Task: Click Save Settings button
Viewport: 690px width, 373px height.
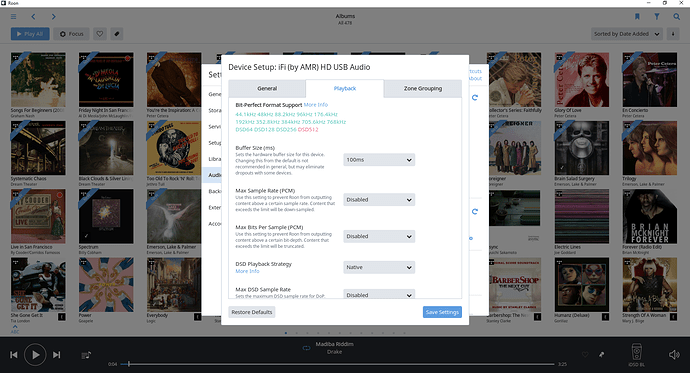Action: (442, 312)
